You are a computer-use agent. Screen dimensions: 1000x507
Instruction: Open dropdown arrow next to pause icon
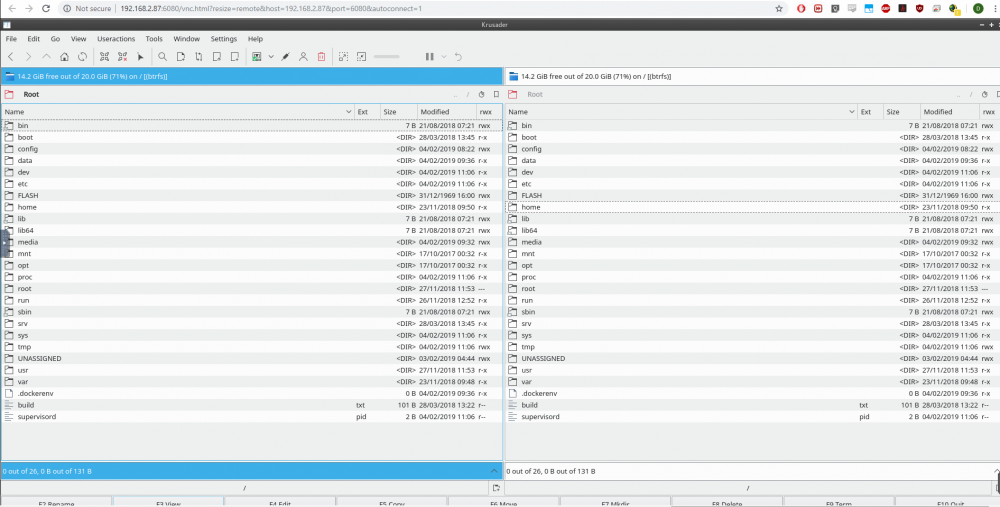click(x=444, y=57)
